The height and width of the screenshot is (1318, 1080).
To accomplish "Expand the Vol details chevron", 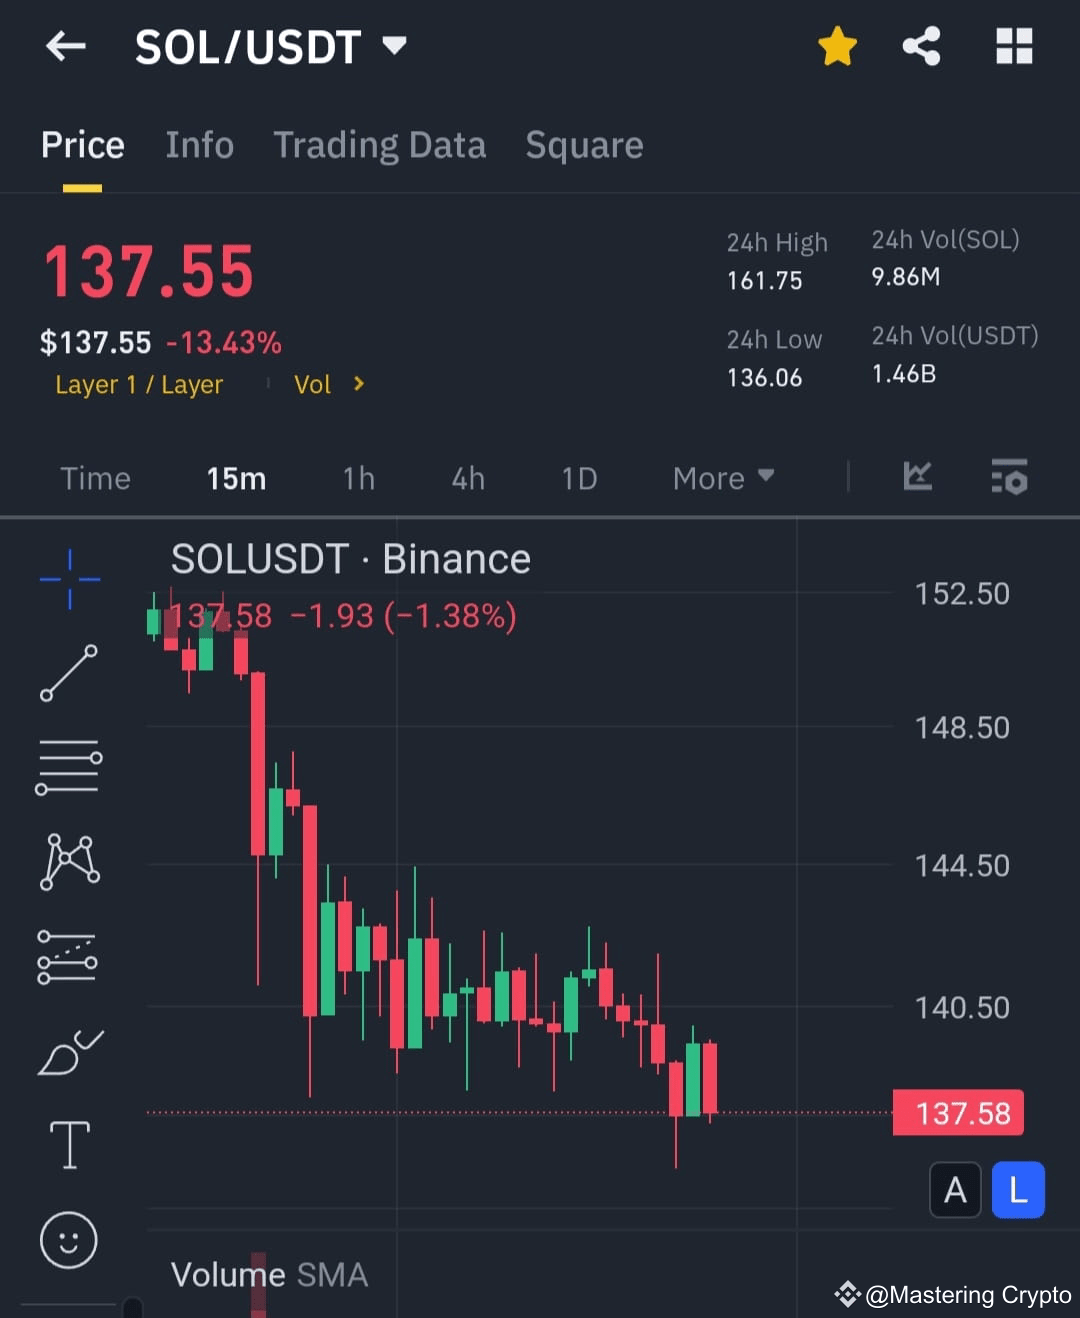I will 357,384.
